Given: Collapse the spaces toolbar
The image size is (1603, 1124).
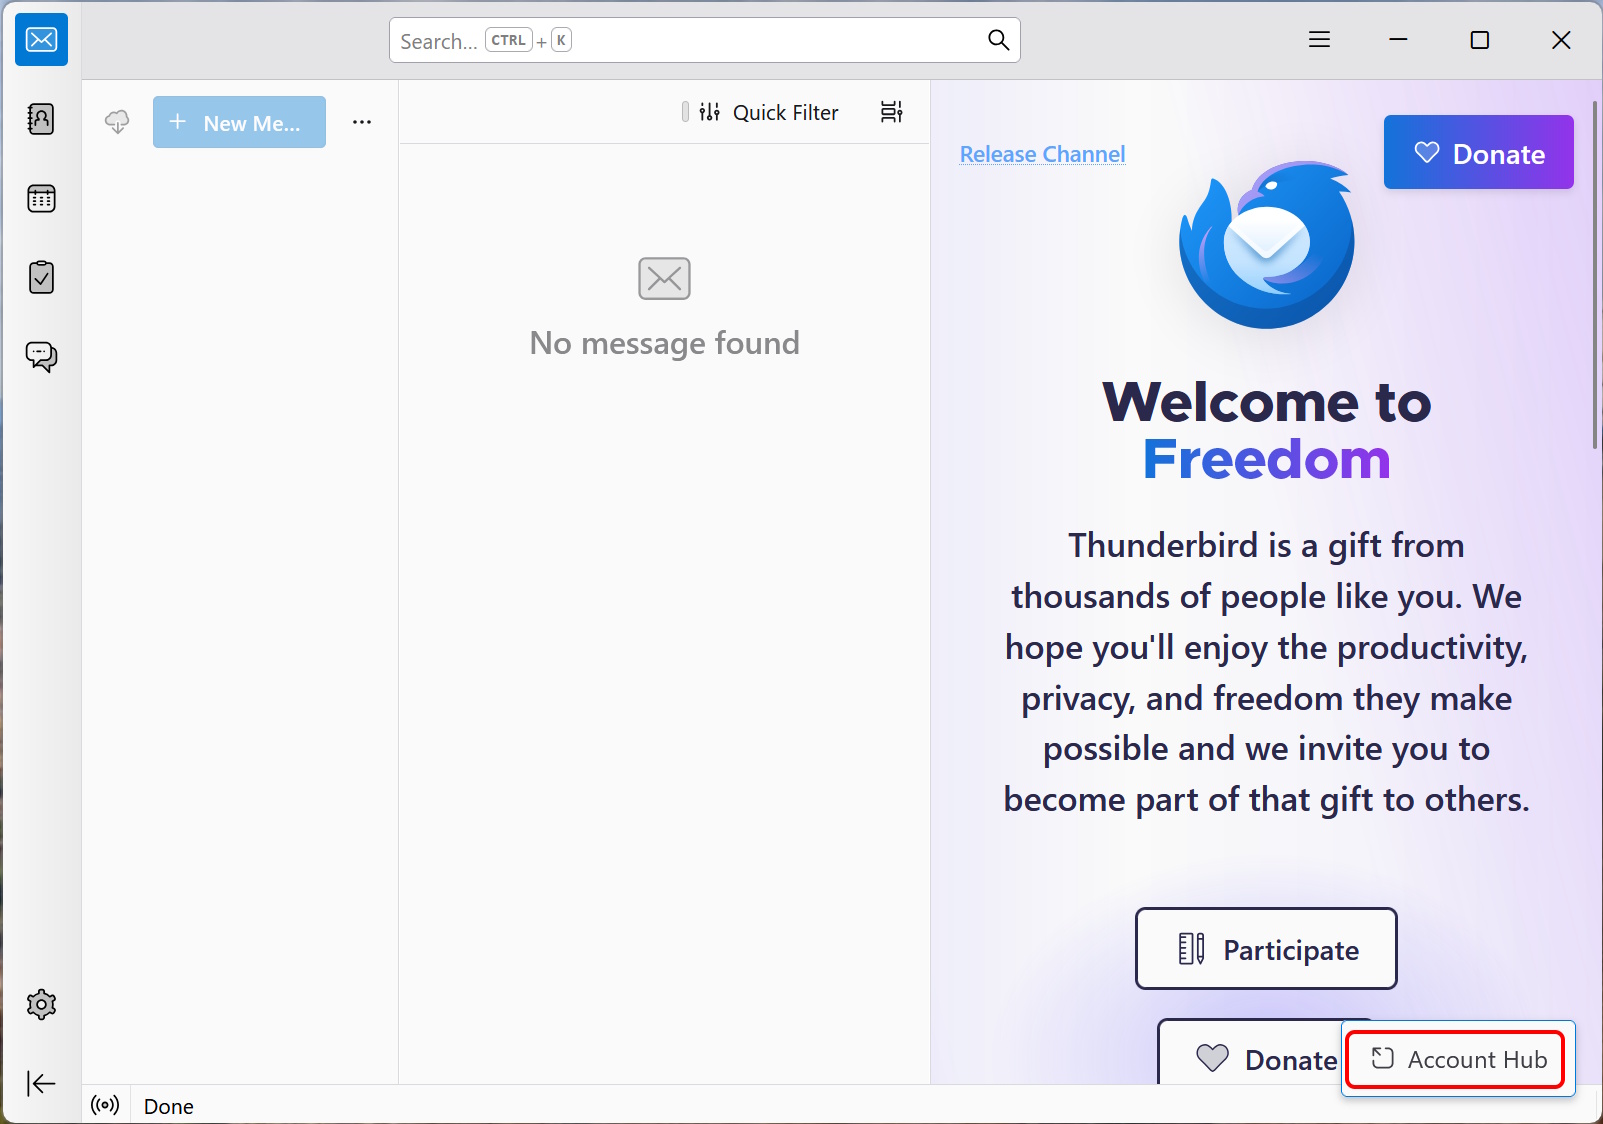Looking at the screenshot, I should click(x=41, y=1083).
